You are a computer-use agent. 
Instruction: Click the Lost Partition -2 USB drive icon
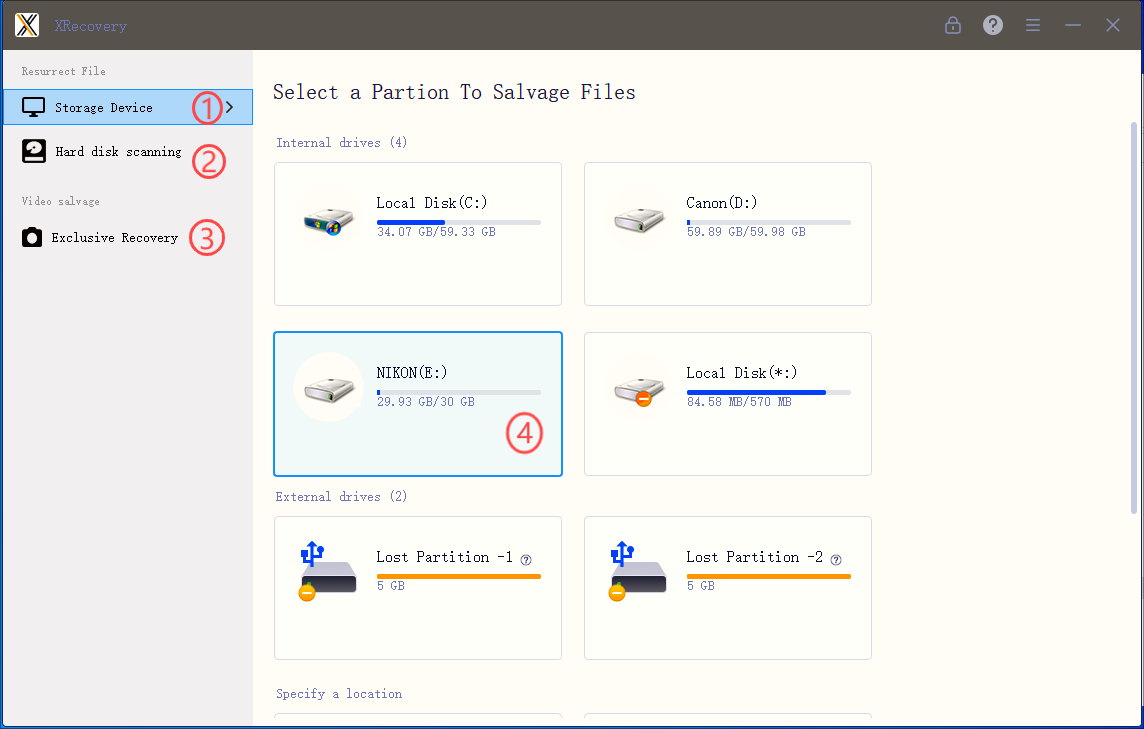click(x=638, y=571)
